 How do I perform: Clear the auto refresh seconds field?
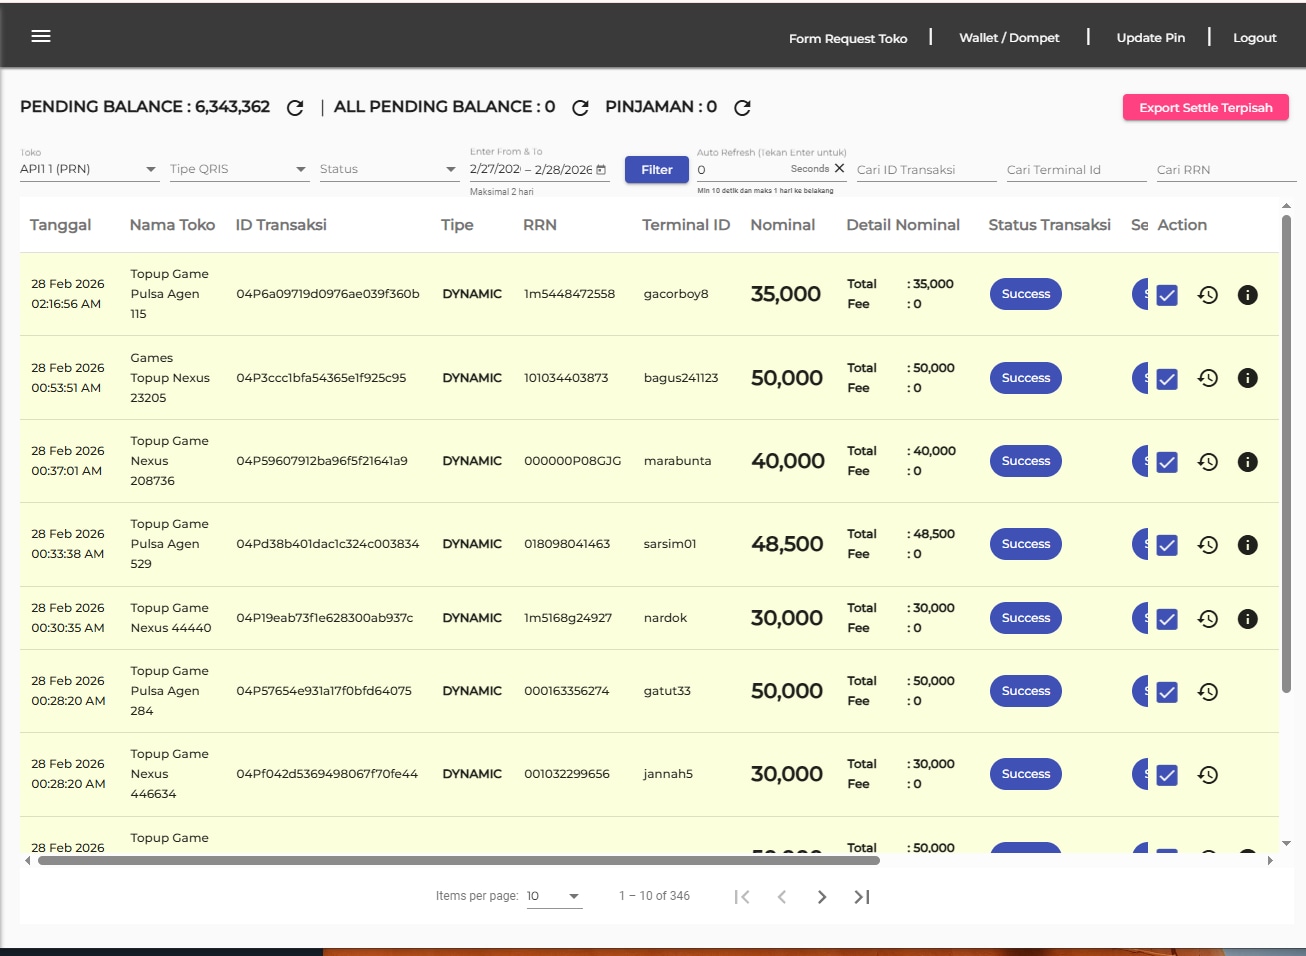coord(839,169)
